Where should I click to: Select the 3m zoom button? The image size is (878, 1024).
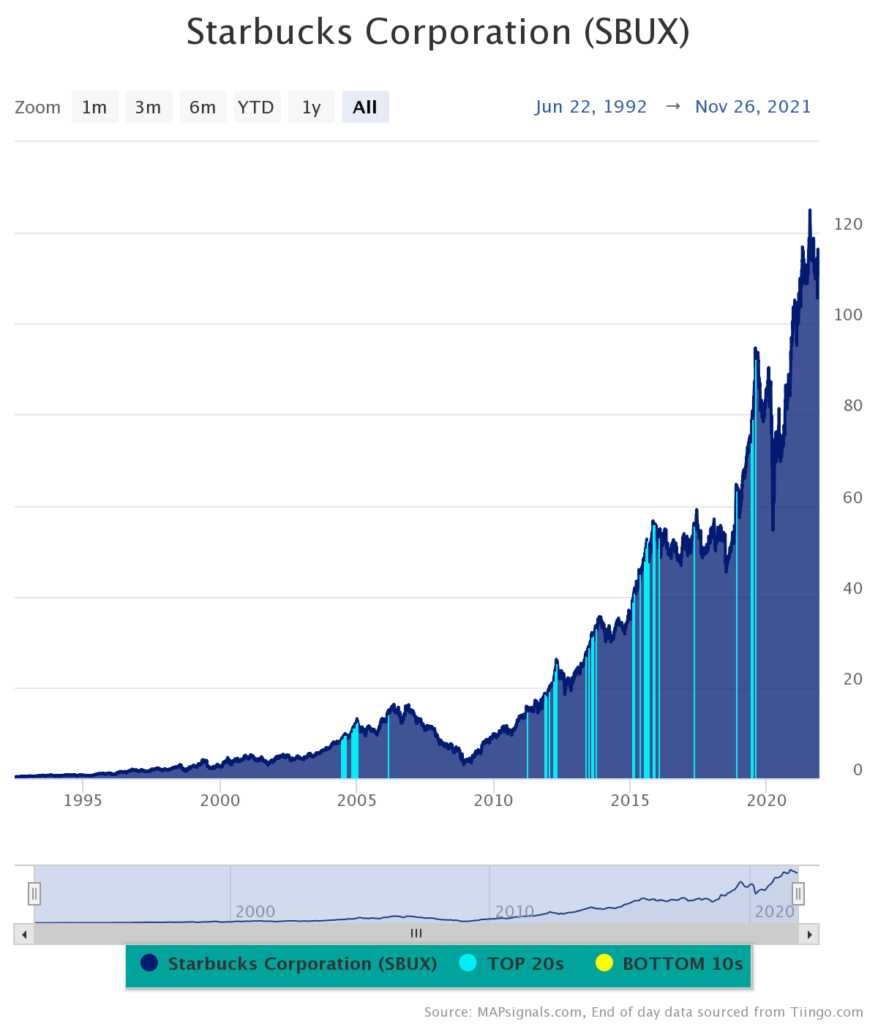pyautogui.click(x=148, y=107)
